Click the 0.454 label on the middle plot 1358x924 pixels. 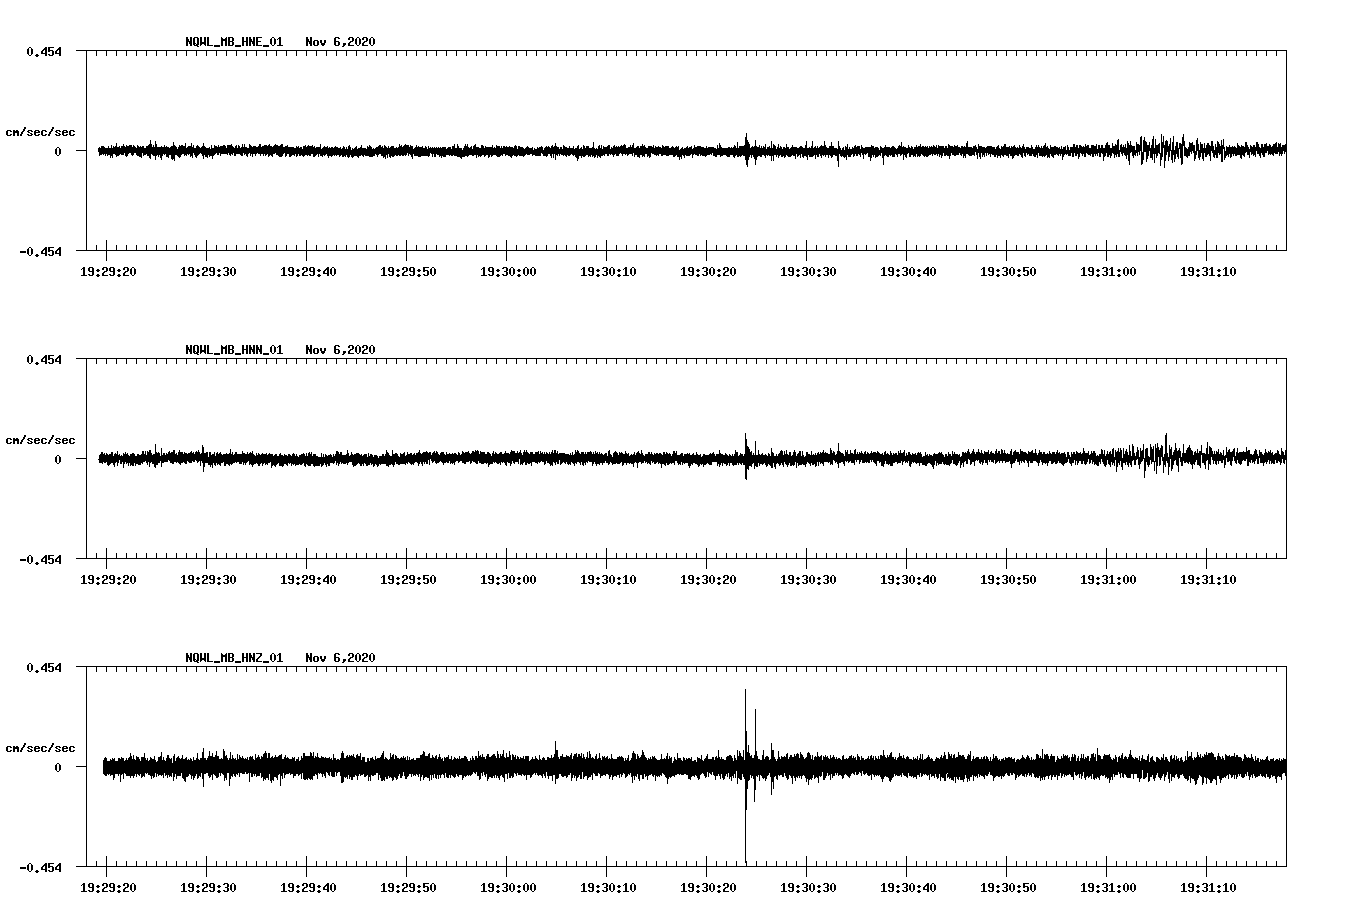45,358
